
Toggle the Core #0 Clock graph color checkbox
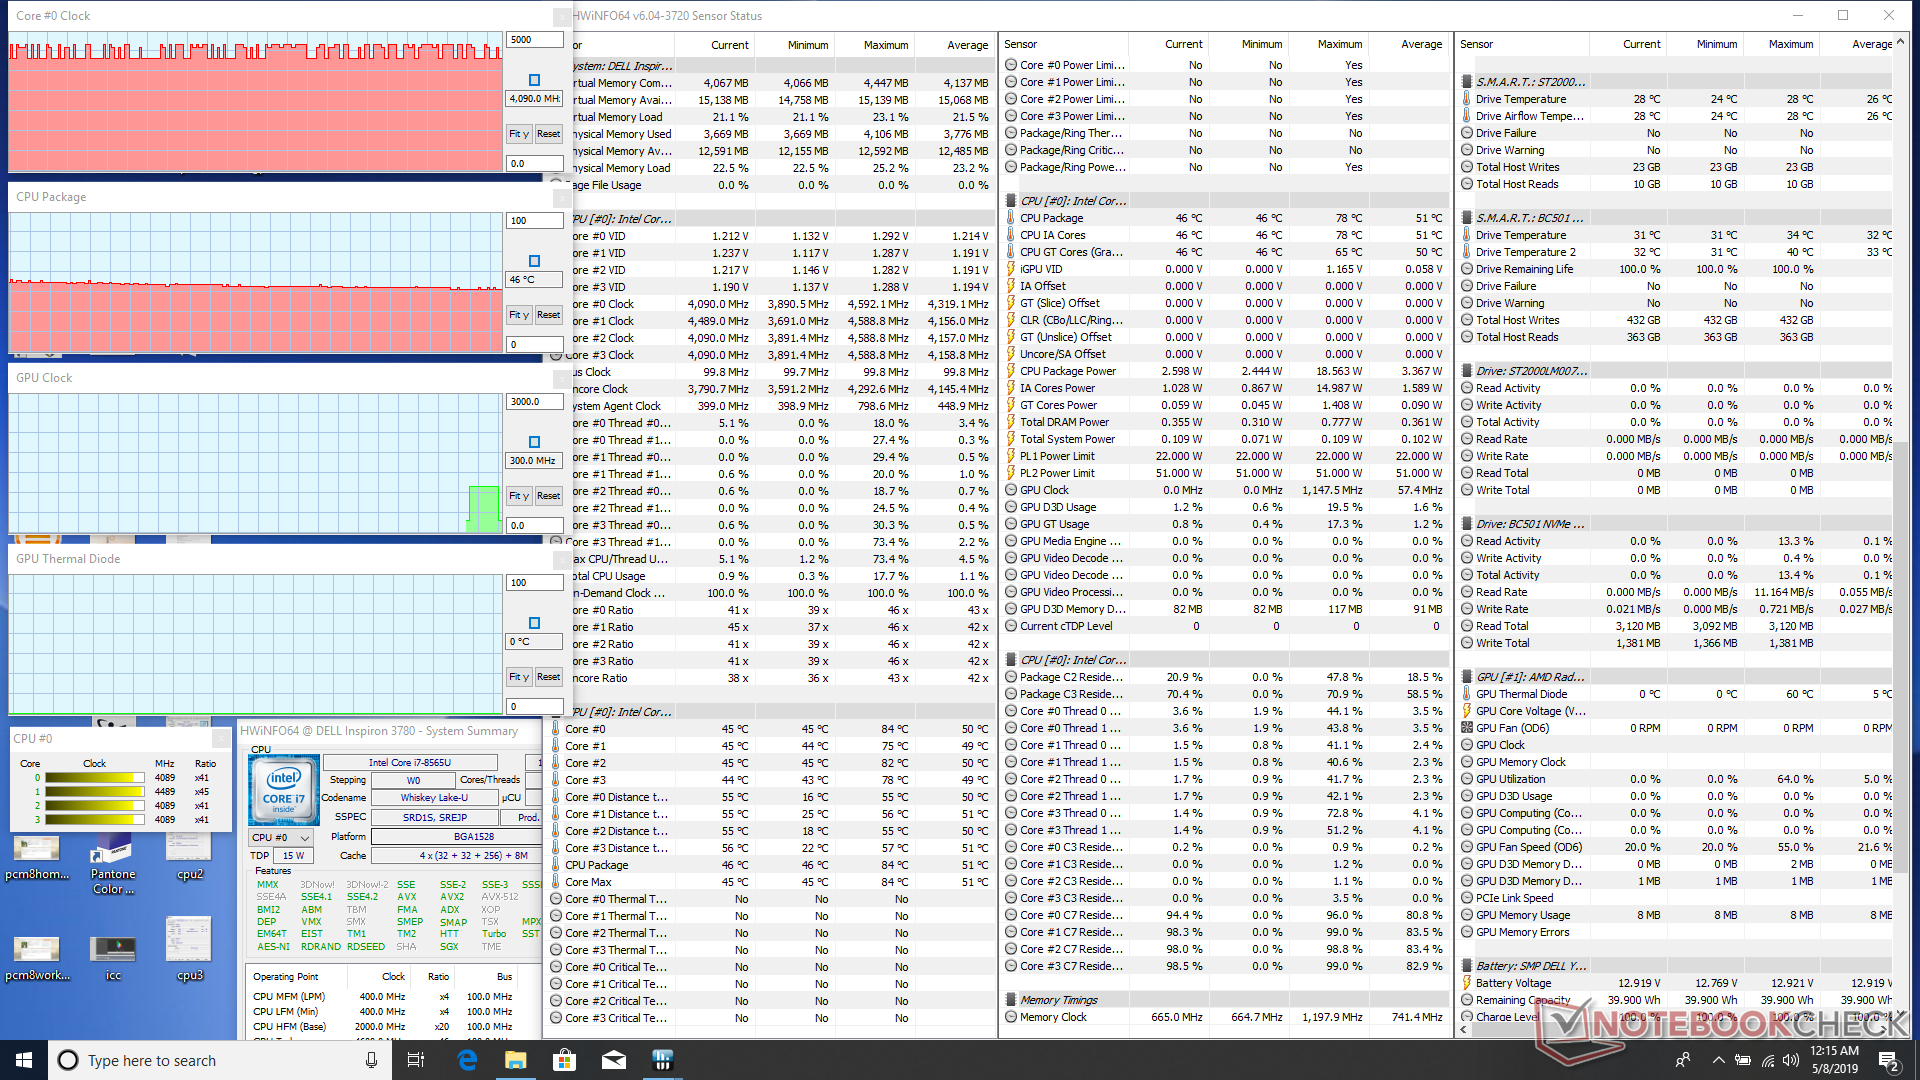coord(534,80)
